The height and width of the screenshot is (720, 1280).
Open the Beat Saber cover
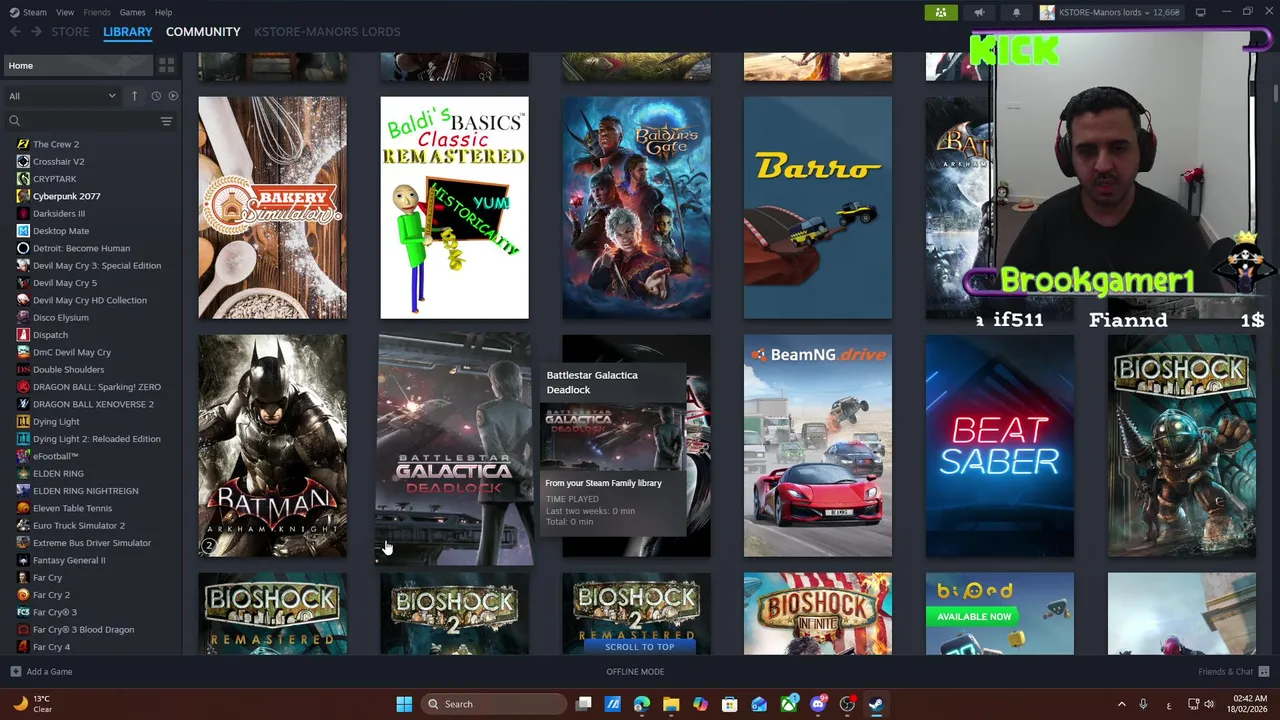[x=1000, y=446]
